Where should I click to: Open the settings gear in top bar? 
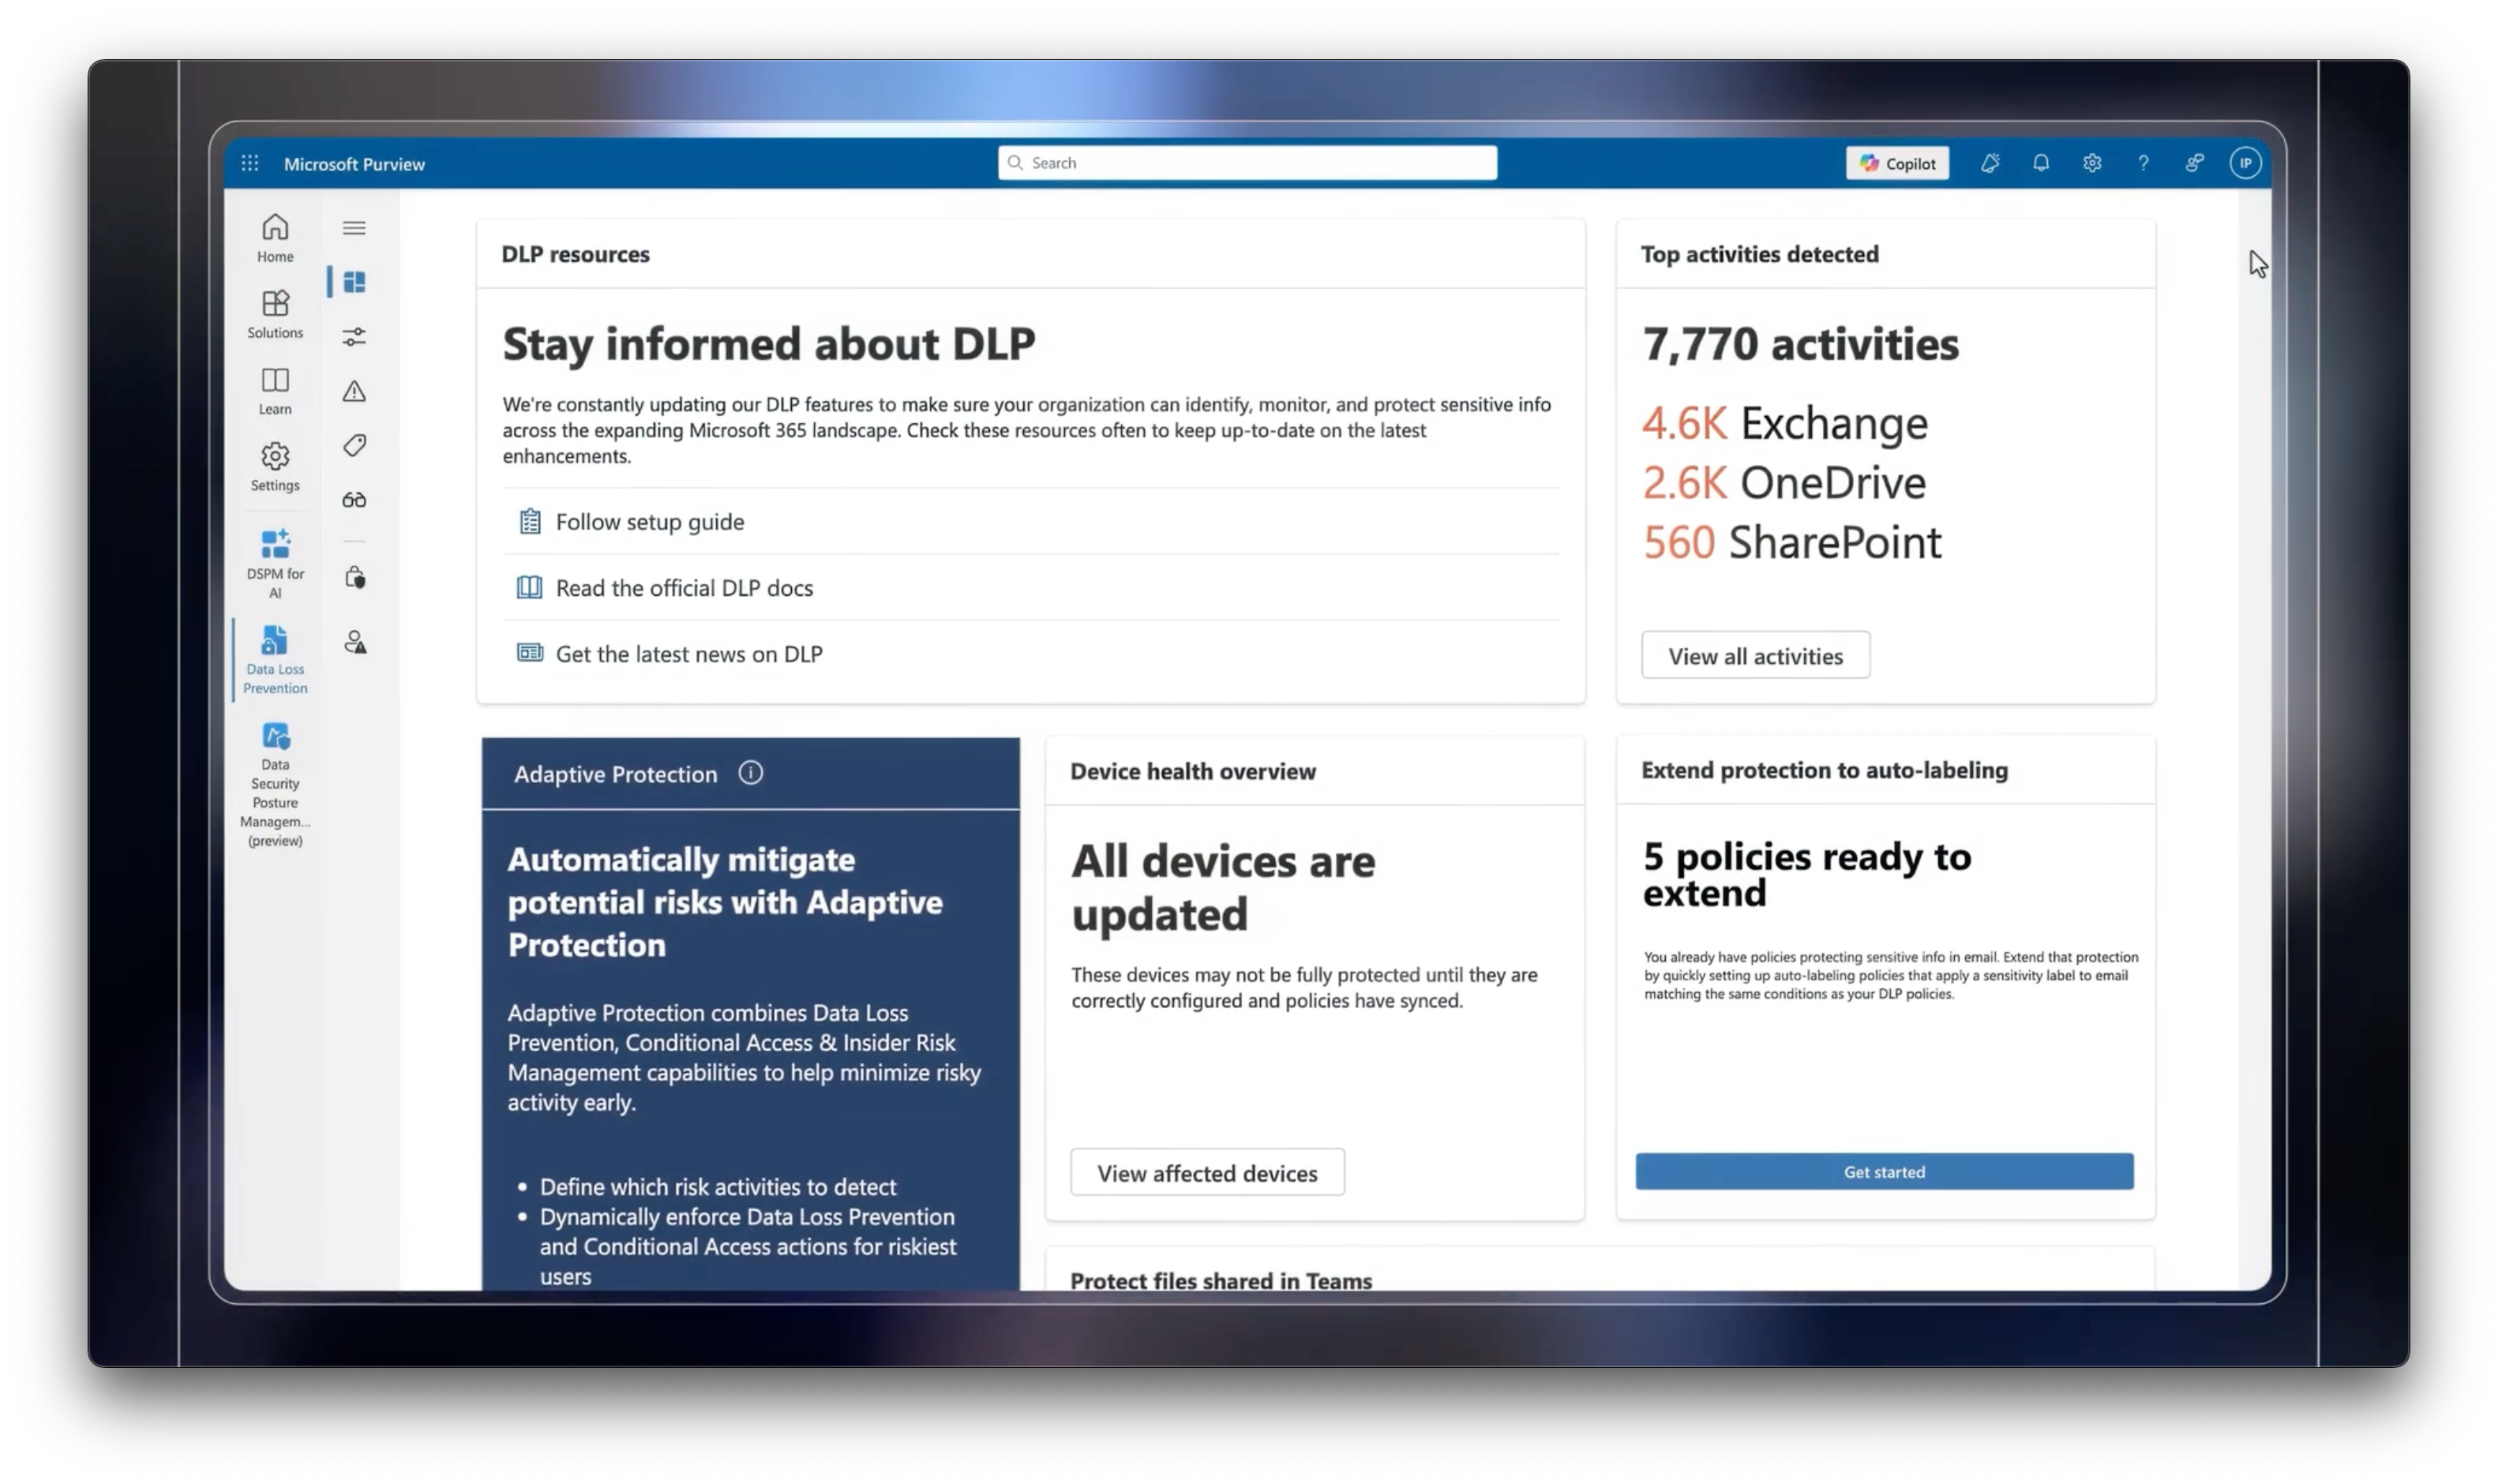[2092, 163]
